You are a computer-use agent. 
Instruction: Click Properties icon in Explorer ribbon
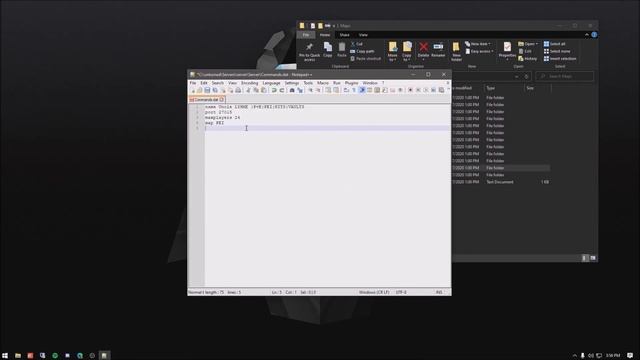coord(507,50)
